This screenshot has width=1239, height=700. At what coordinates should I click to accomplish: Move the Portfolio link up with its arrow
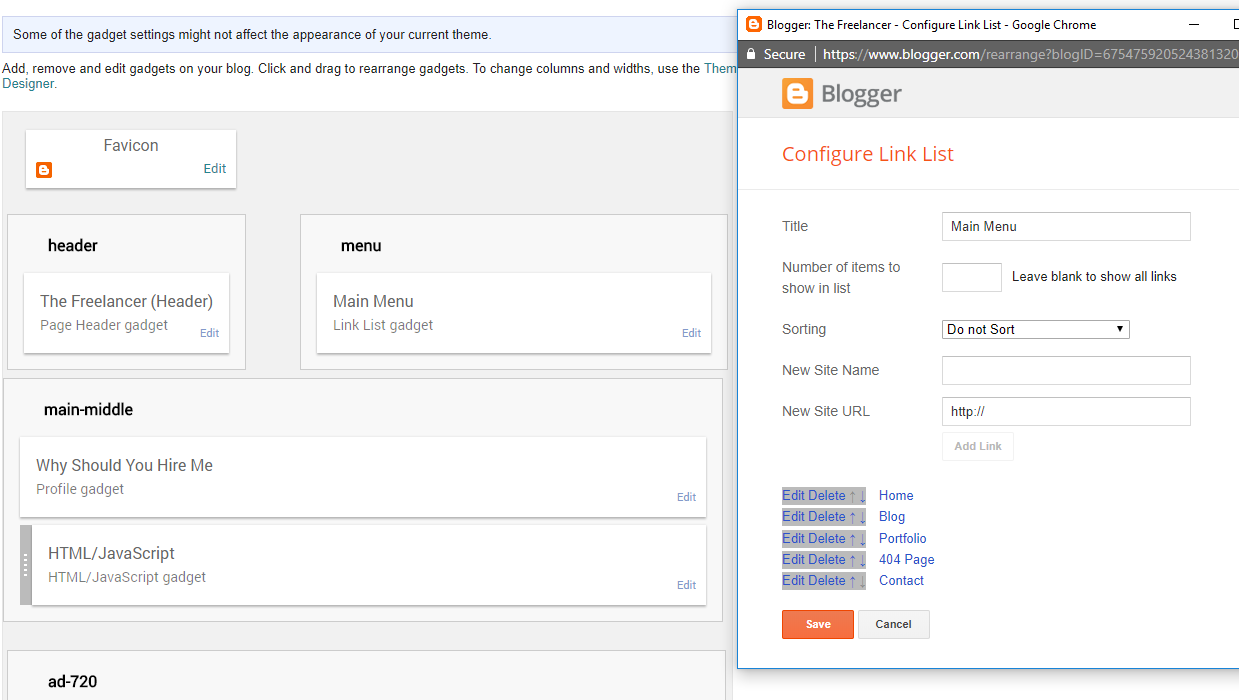point(852,539)
